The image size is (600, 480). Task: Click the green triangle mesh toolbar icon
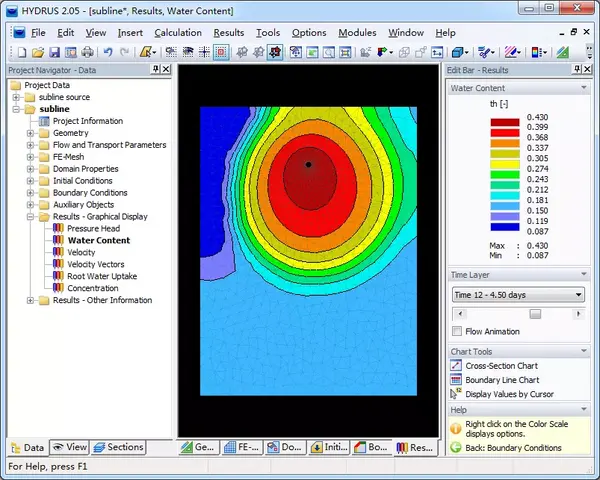tap(562, 52)
